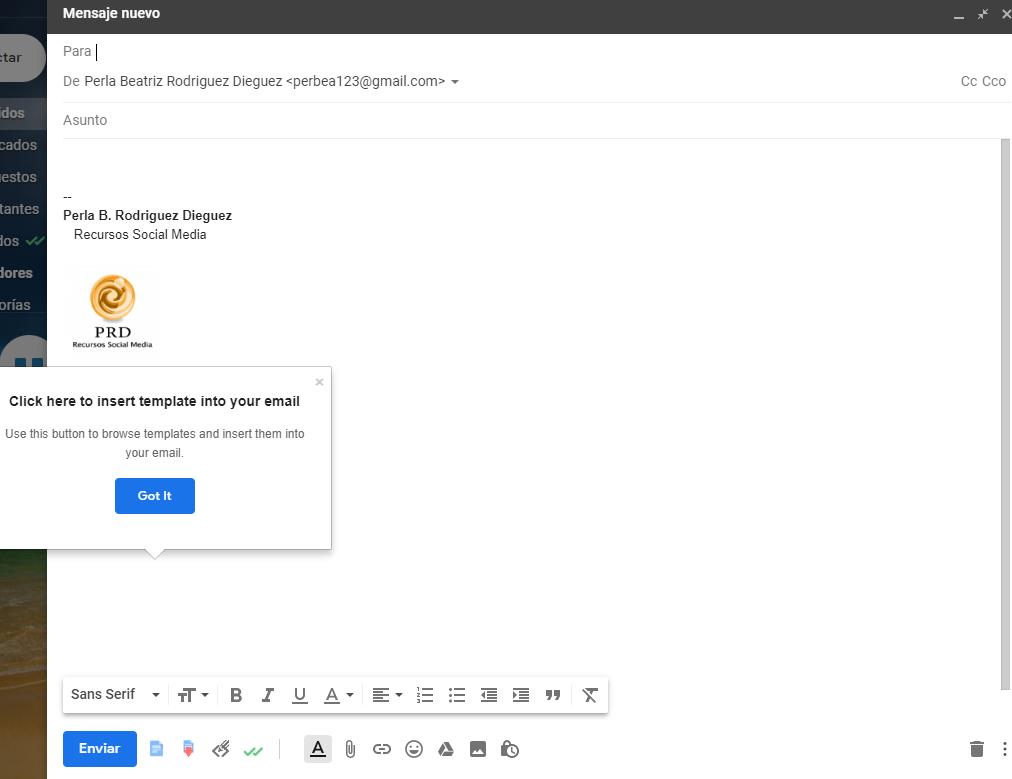Open the Cco recipients field
This screenshot has height=779, width=1012.
coord(993,81)
